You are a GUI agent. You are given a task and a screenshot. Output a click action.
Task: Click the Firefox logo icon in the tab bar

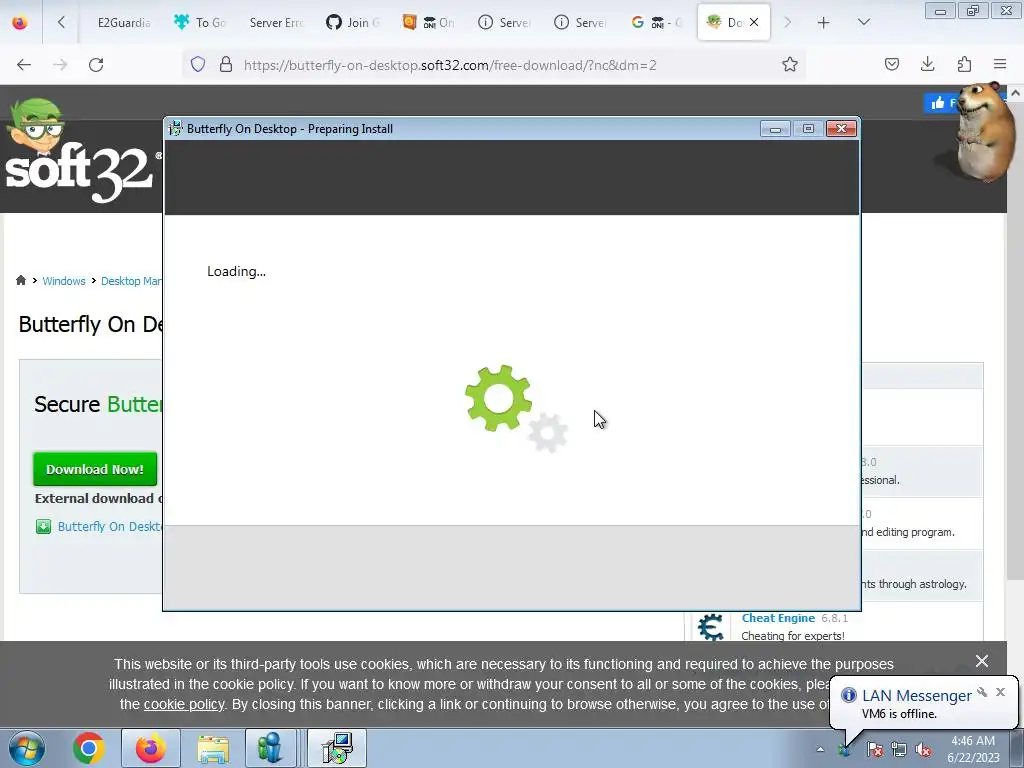pyautogui.click(x=20, y=22)
